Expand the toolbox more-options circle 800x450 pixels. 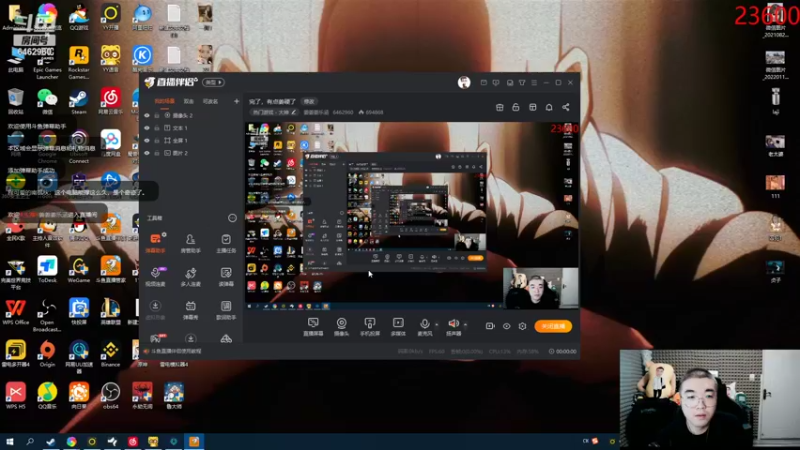coord(232,218)
